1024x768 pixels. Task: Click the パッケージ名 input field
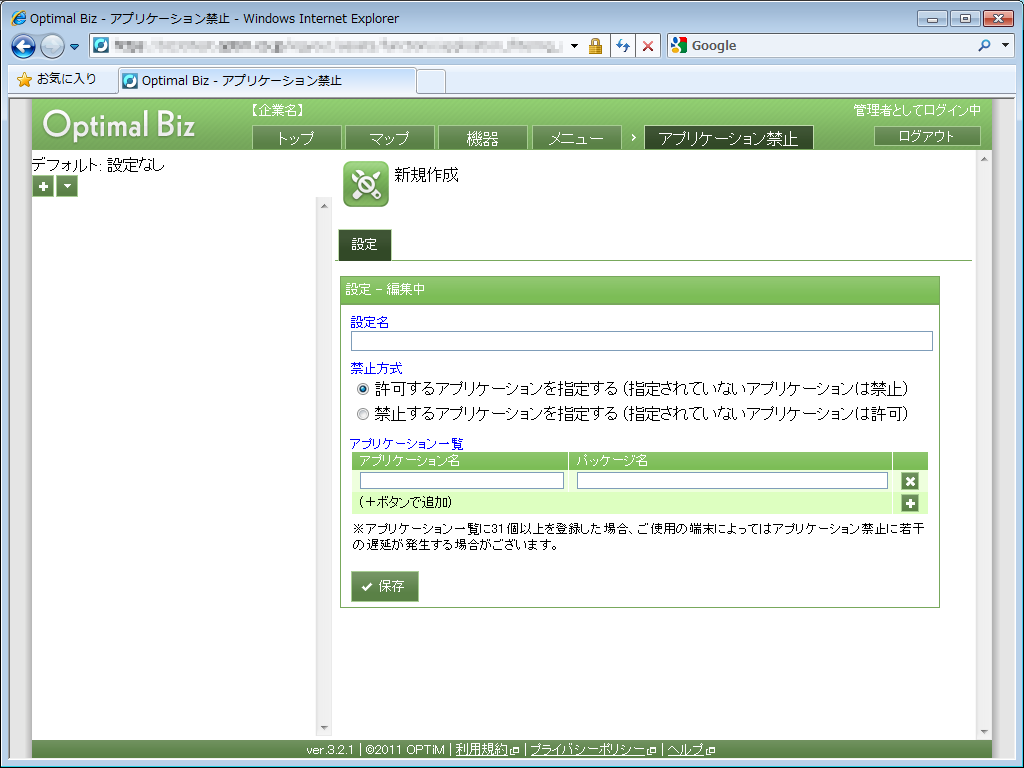coord(732,481)
